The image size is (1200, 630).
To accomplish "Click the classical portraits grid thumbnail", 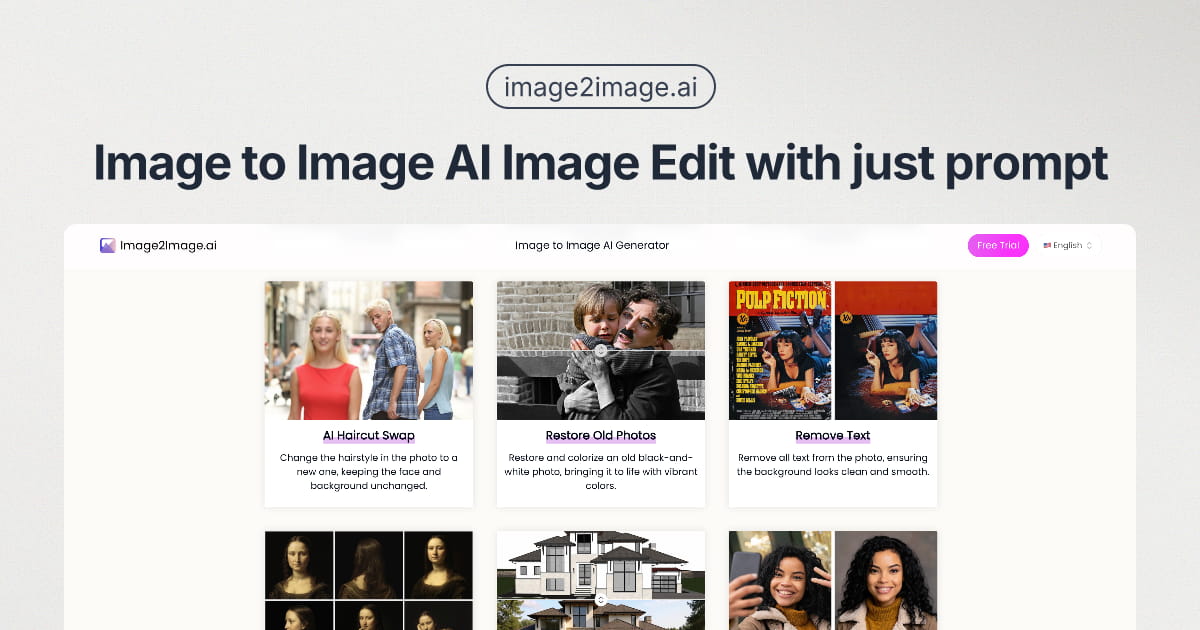I will pyautogui.click(x=368, y=580).
